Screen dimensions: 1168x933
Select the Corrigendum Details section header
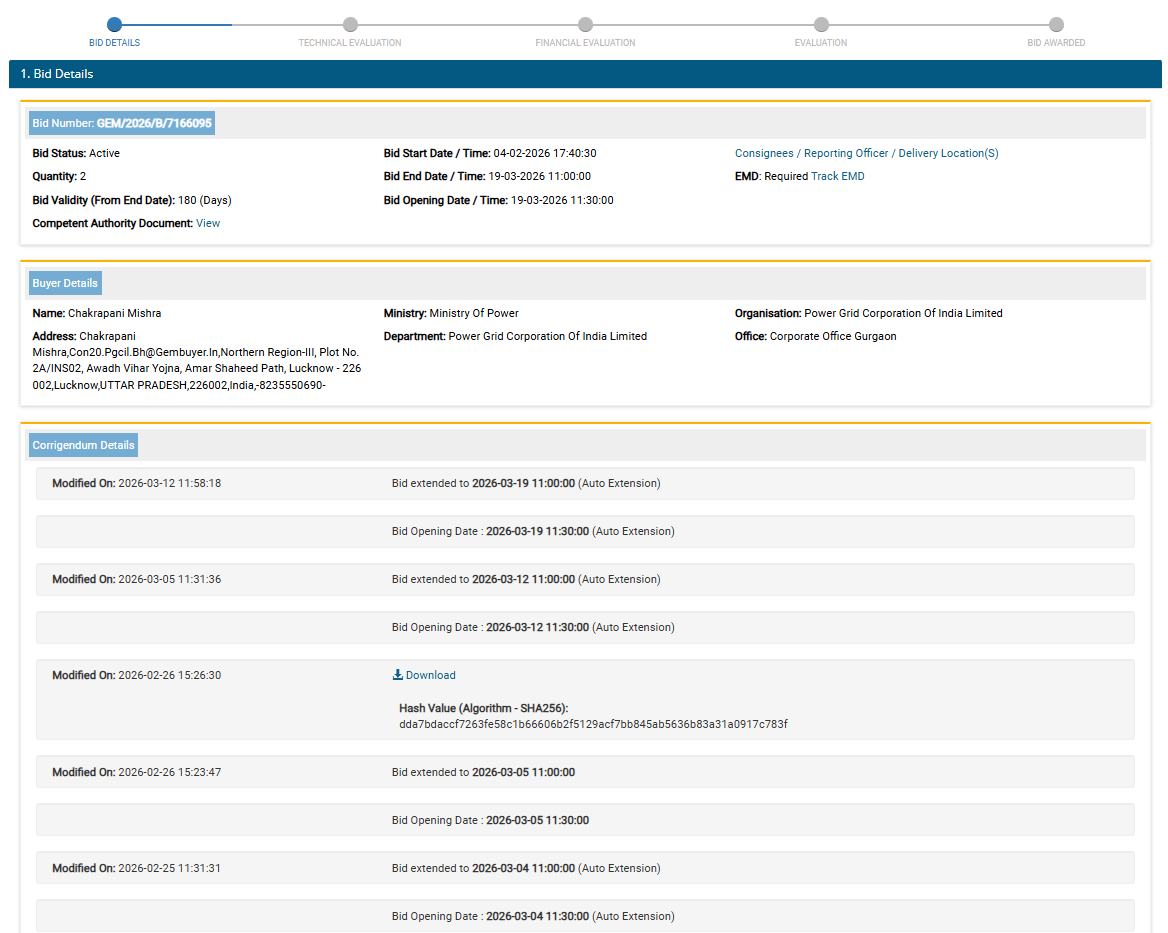(x=83, y=445)
